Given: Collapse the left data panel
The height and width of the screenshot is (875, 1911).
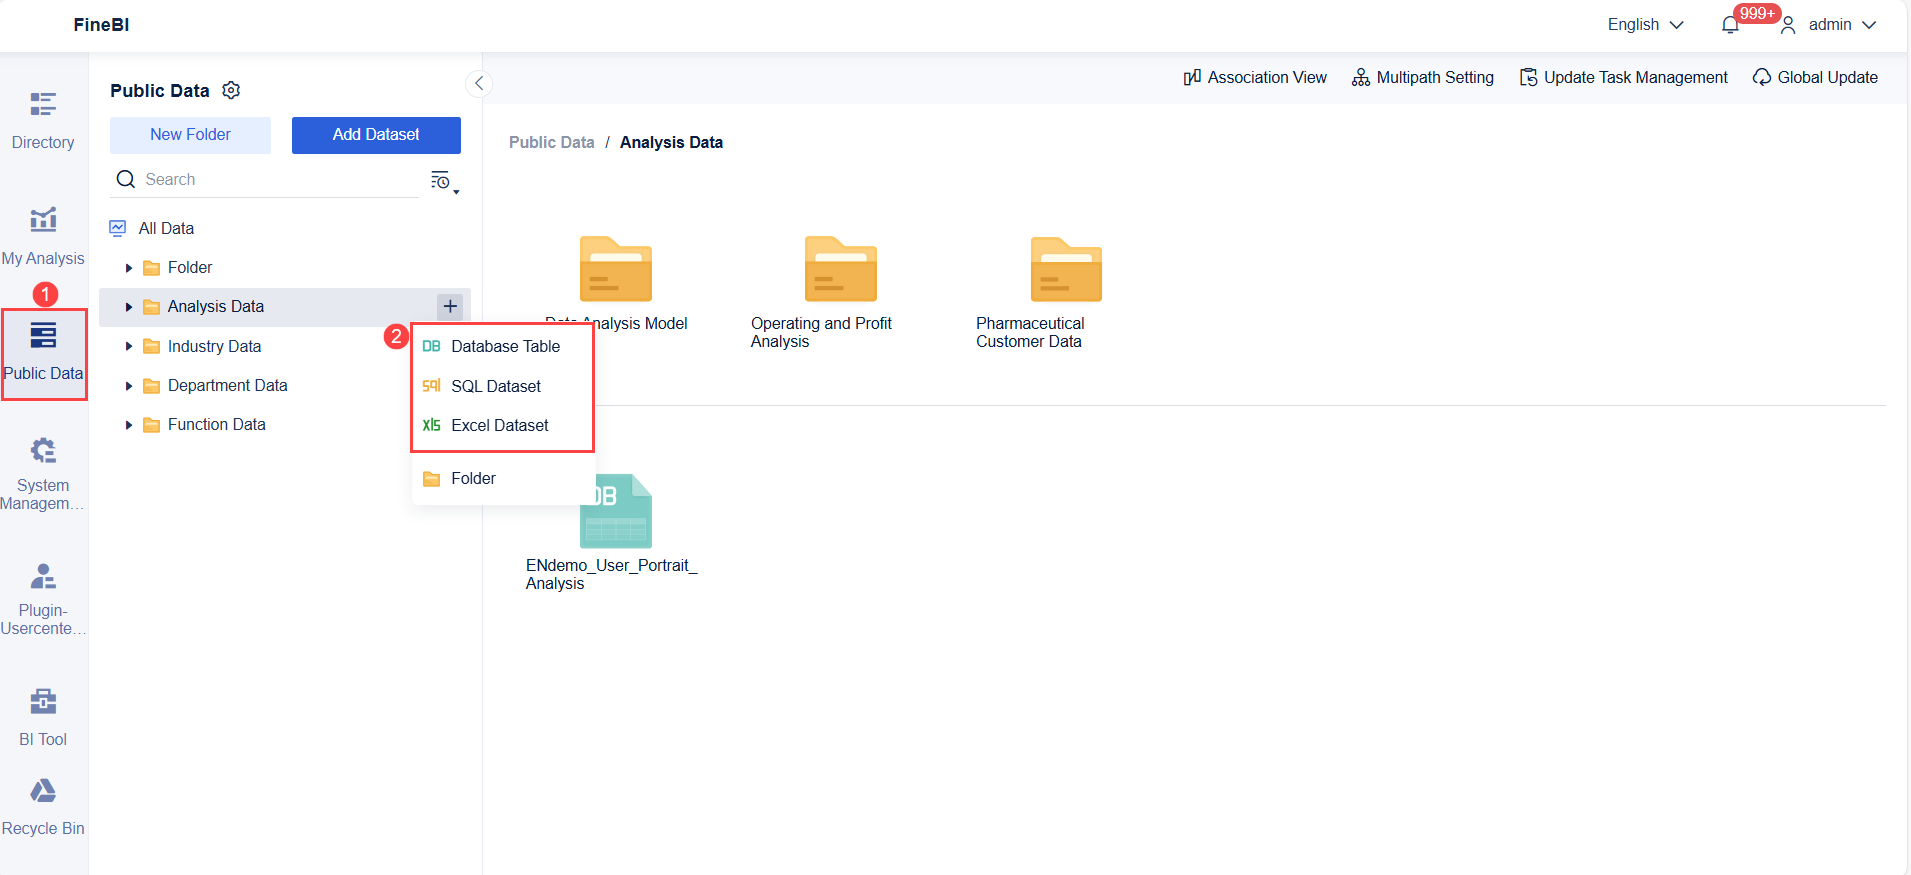Looking at the screenshot, I should click(479, 83).
